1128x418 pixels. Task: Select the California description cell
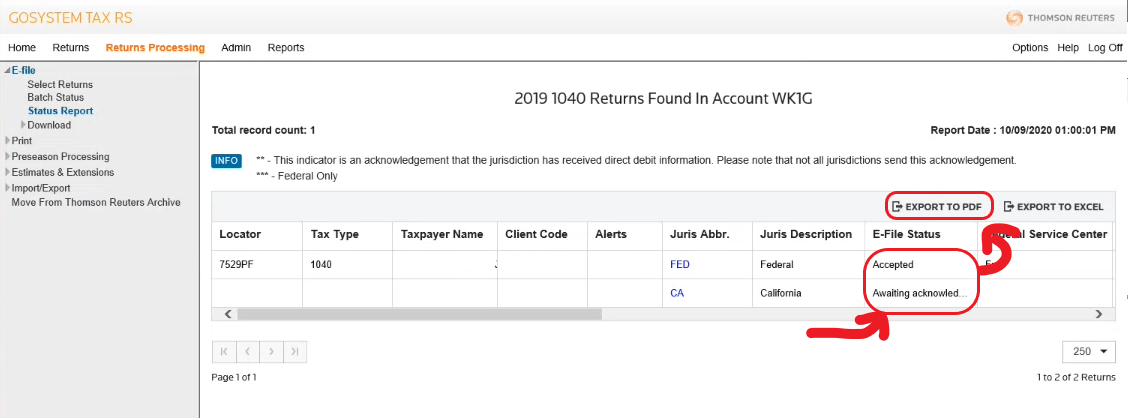[808, 293]
